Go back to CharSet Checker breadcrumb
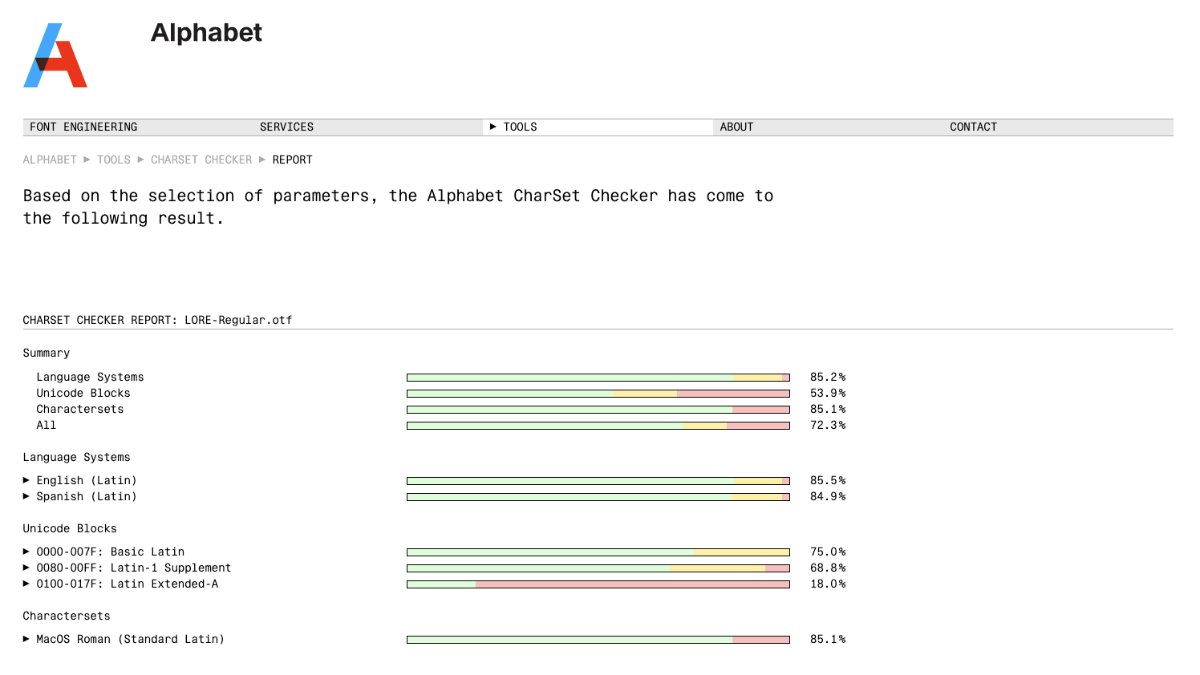Viewport: 1200px width, 675px height. (x=201, y=160)
